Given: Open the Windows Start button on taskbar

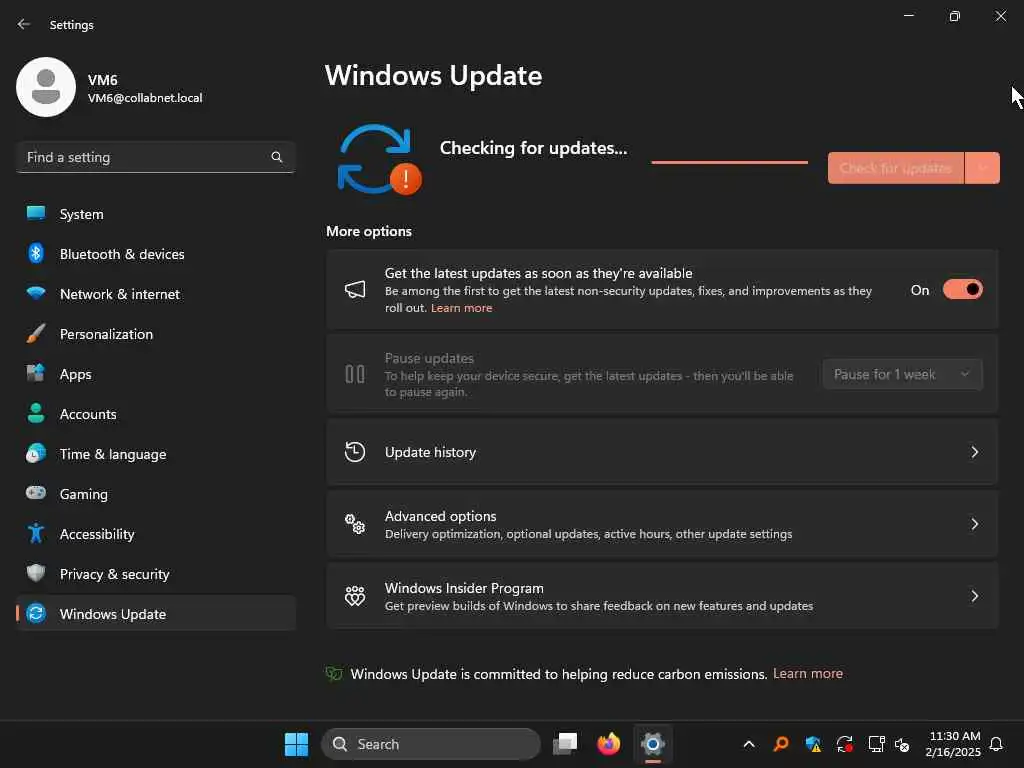Looking at the screenshot, I should click(x=296, y=744).
